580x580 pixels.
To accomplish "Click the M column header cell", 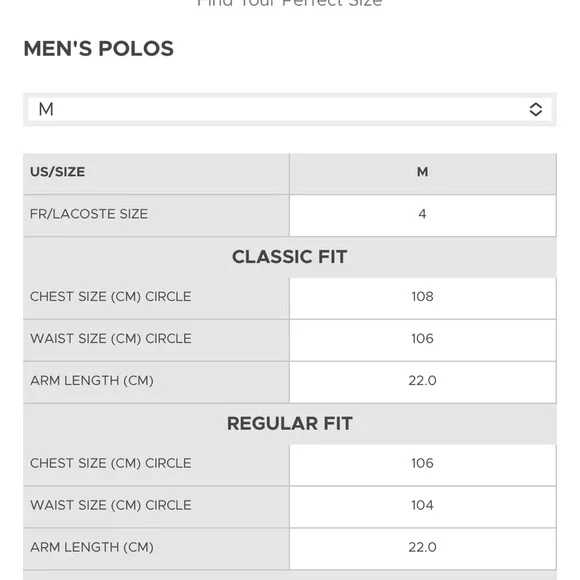I will [x=422, y=173].
